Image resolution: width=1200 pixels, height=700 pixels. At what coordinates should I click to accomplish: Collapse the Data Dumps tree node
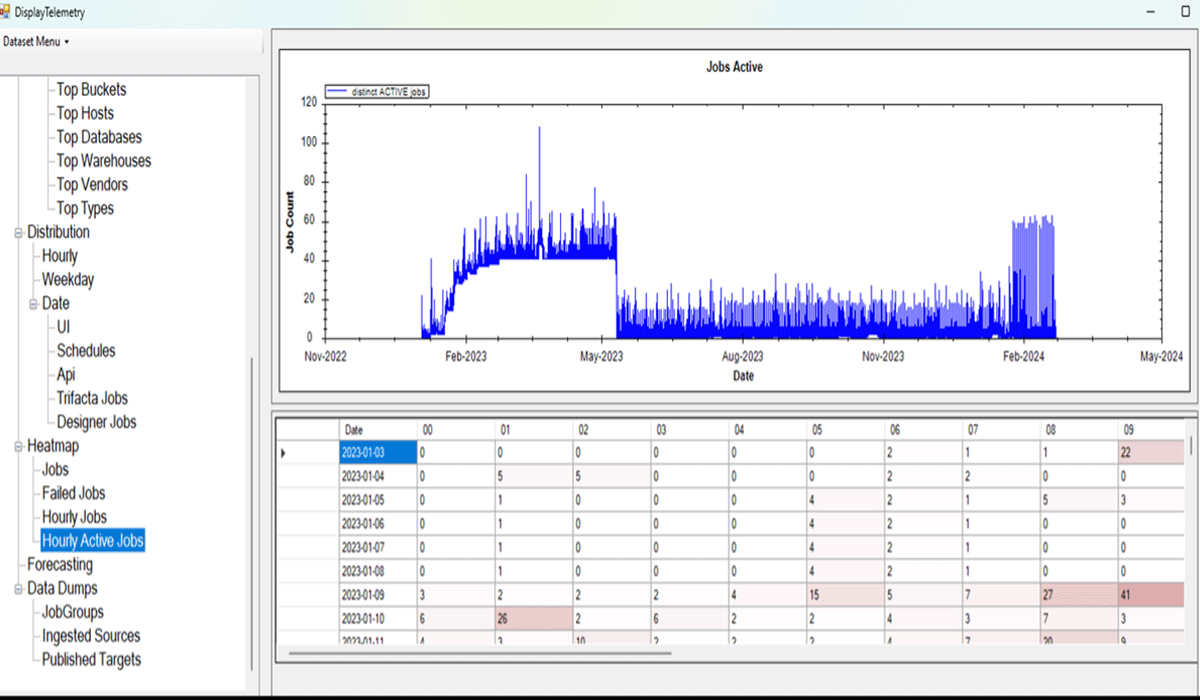coord(19,589)
